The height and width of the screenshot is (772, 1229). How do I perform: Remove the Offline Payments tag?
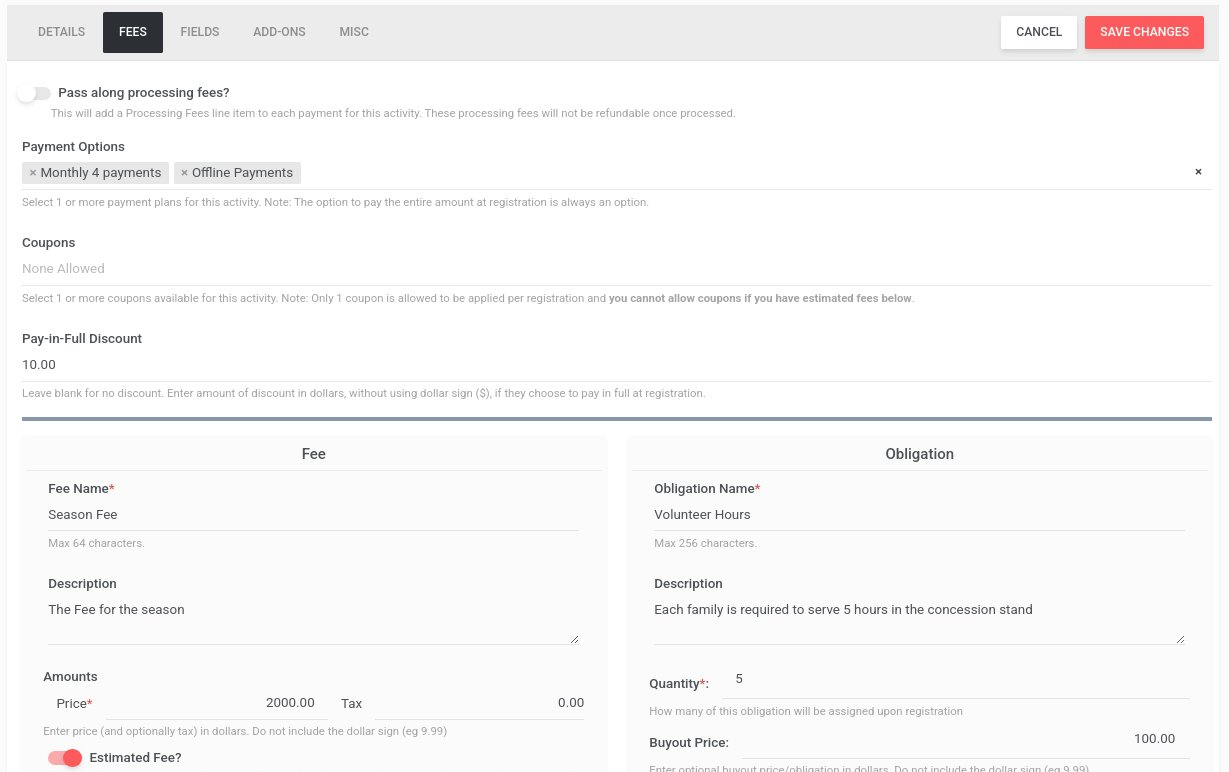click(x=185, y=173)
